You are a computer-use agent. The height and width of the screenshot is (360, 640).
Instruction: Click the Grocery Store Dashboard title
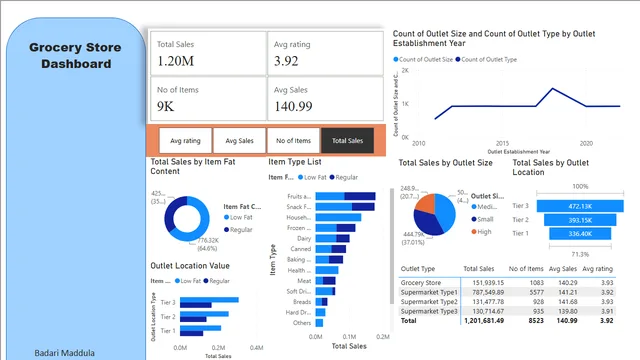click(x=76, y=56)
